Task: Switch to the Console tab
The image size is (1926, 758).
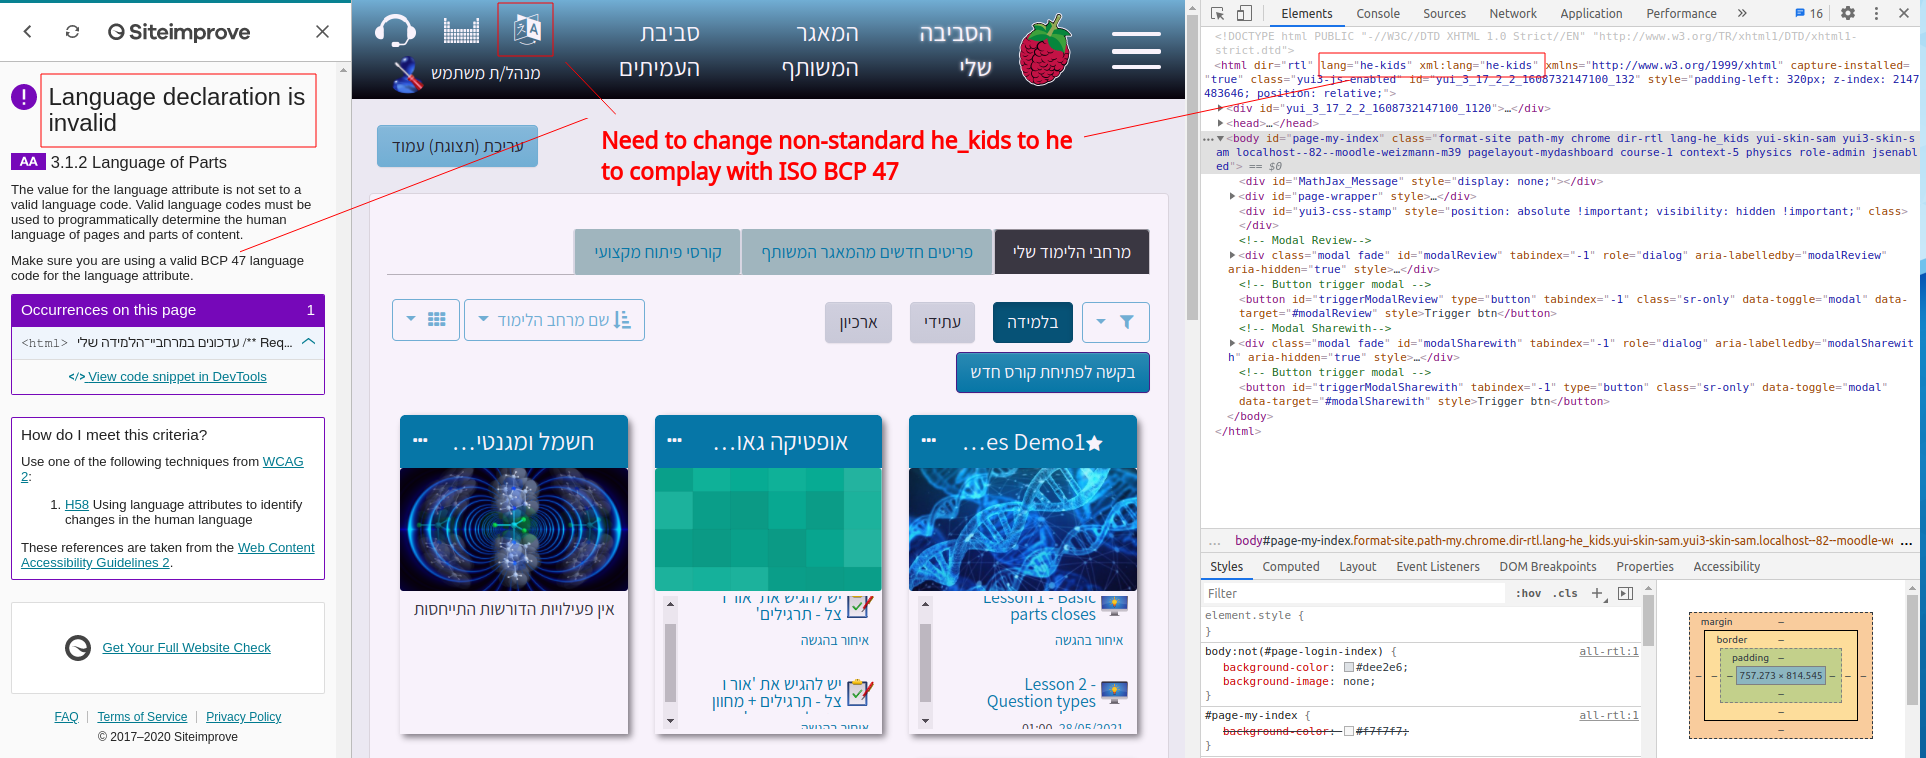Action: (x=1378, y=13)
